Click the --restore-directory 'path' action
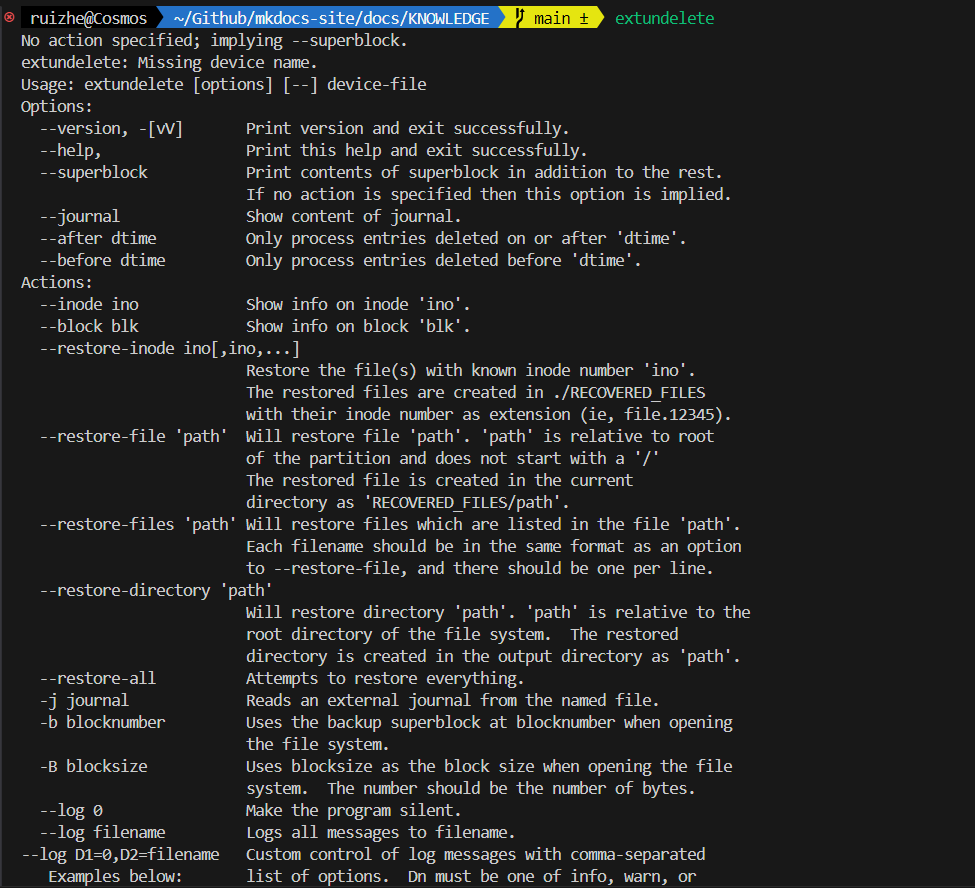The height and width of the screenshot is (888, 975). coord(155,590)
